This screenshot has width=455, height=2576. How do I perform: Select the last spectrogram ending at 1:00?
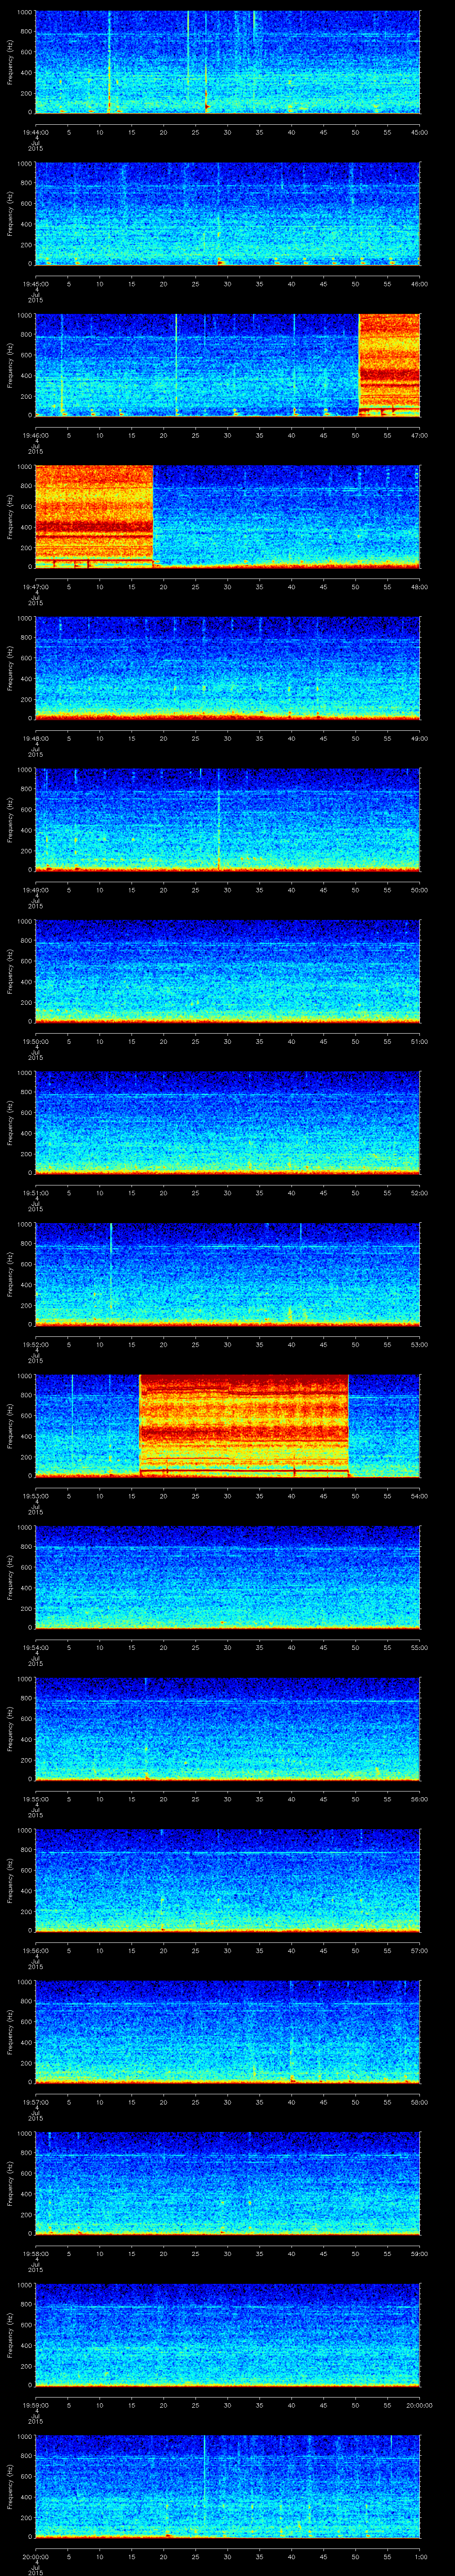(227, 2486)
